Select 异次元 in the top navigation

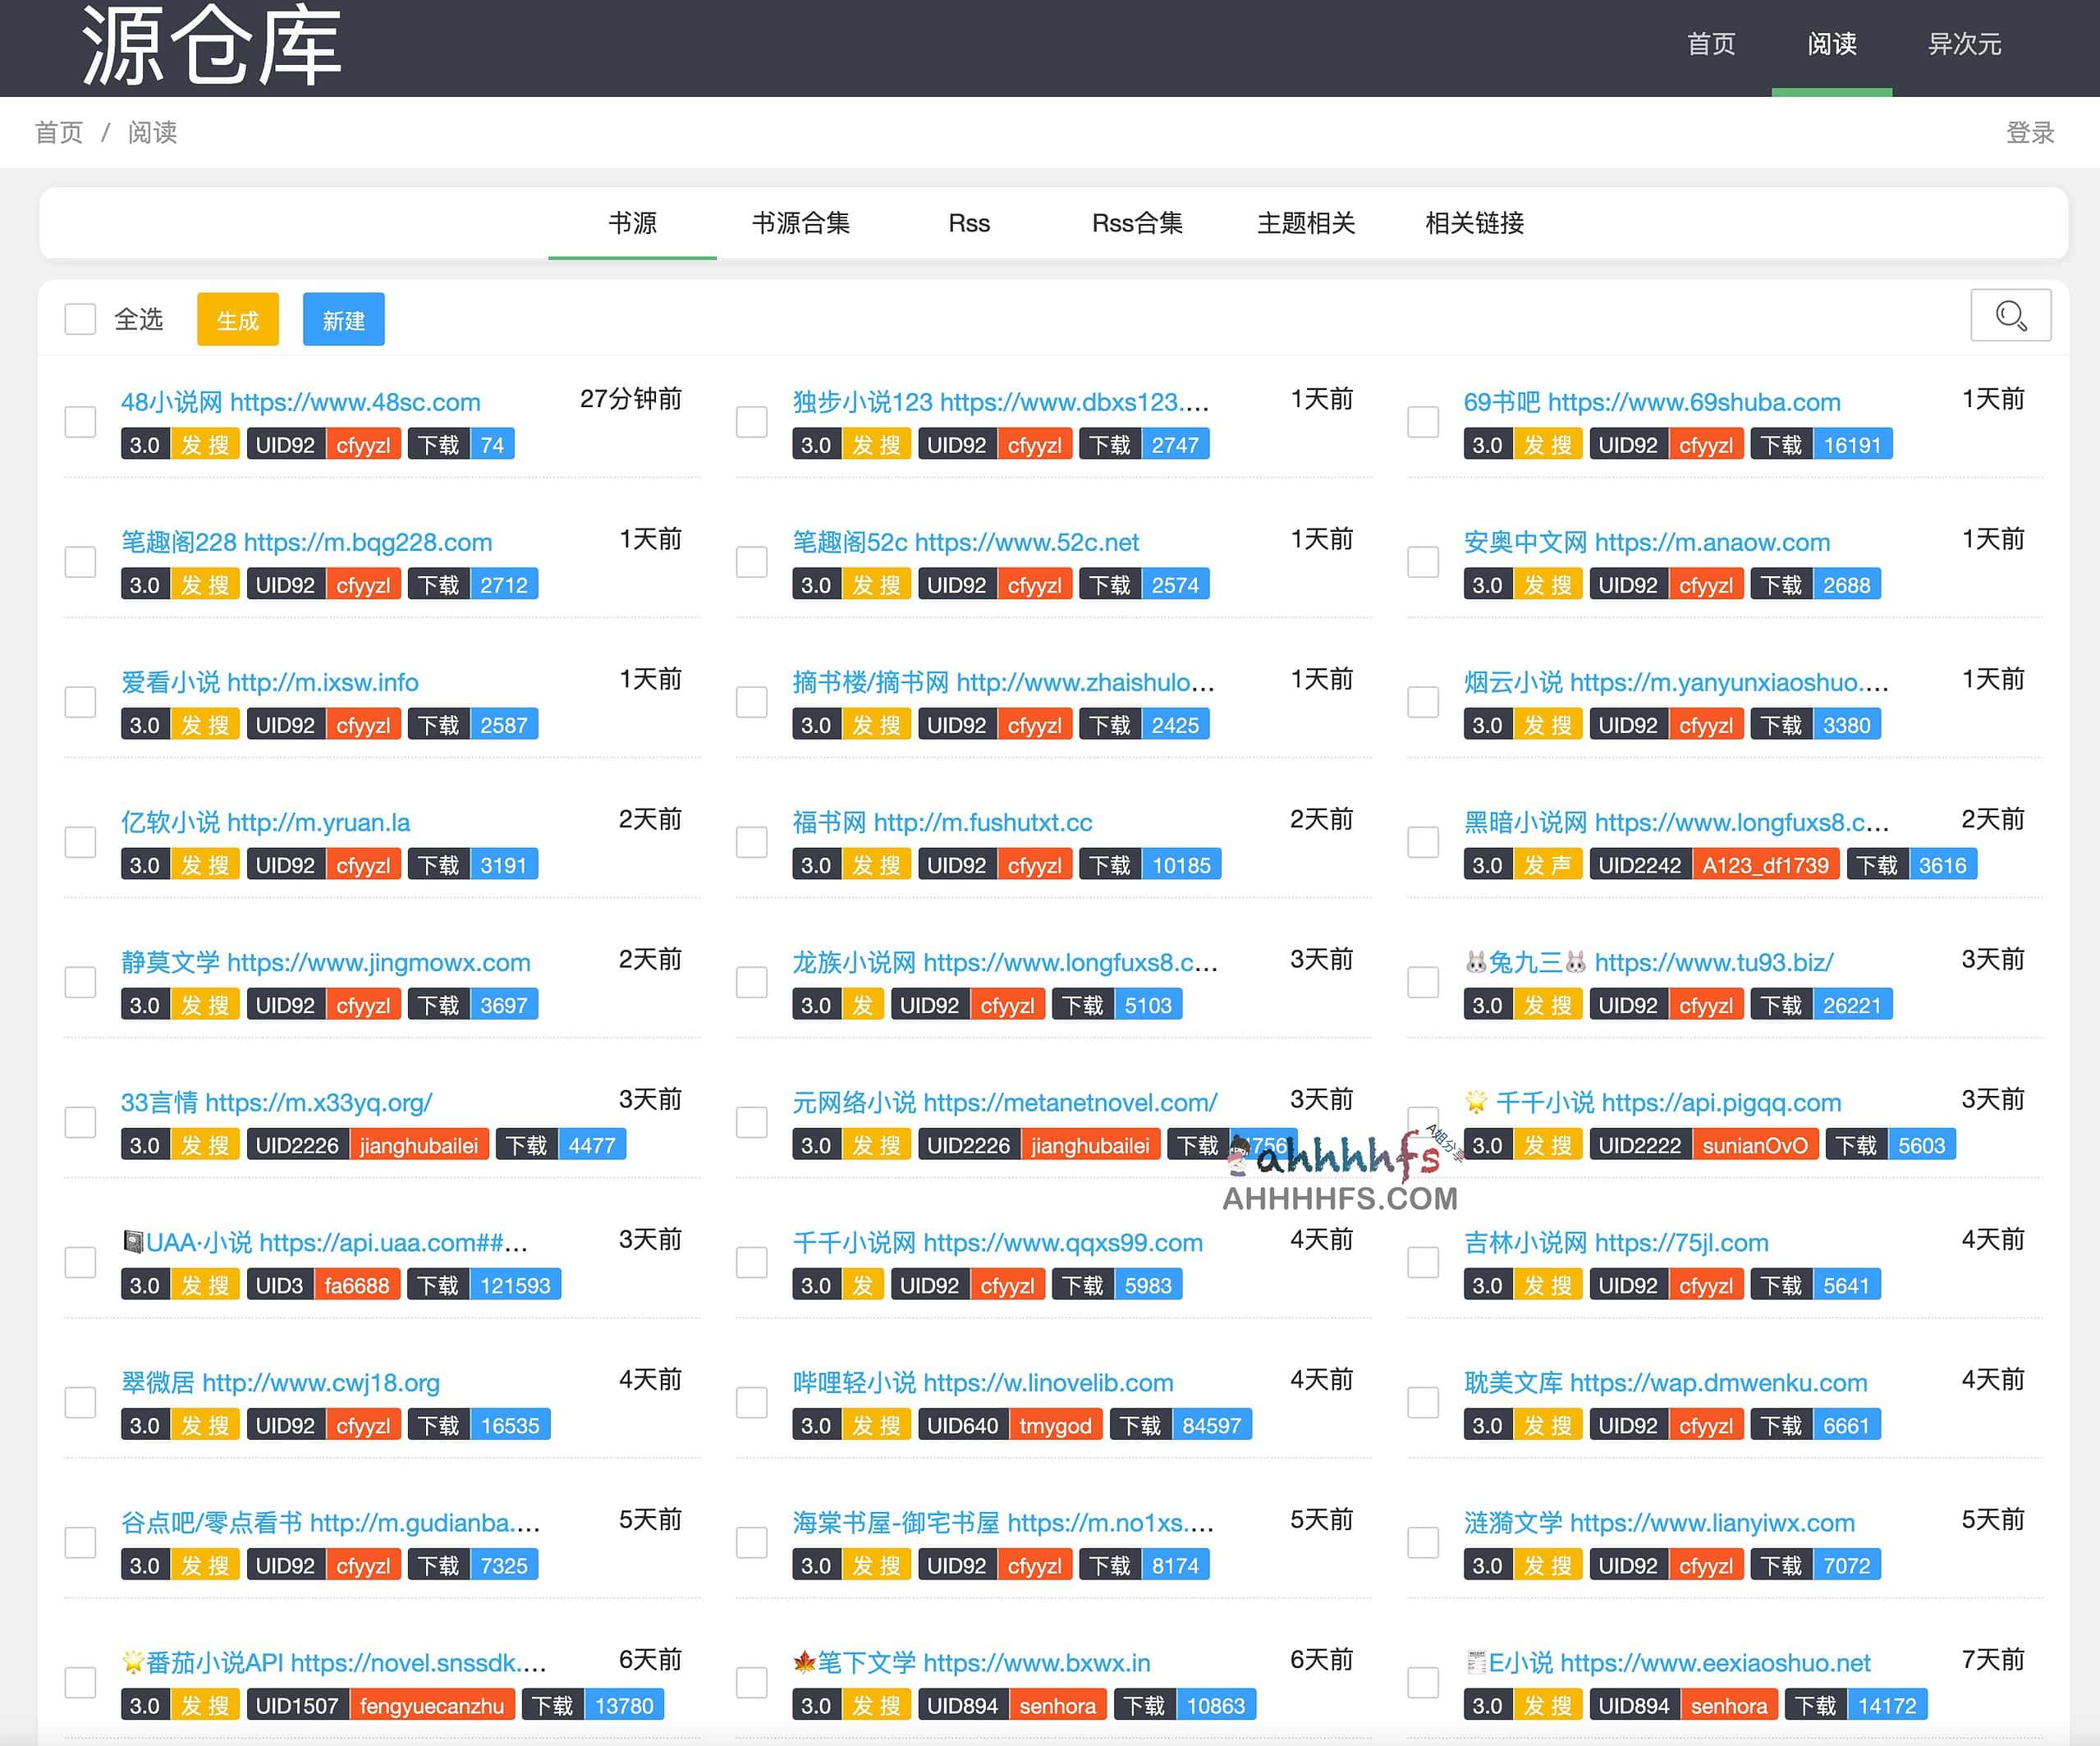click(1963, 44)
